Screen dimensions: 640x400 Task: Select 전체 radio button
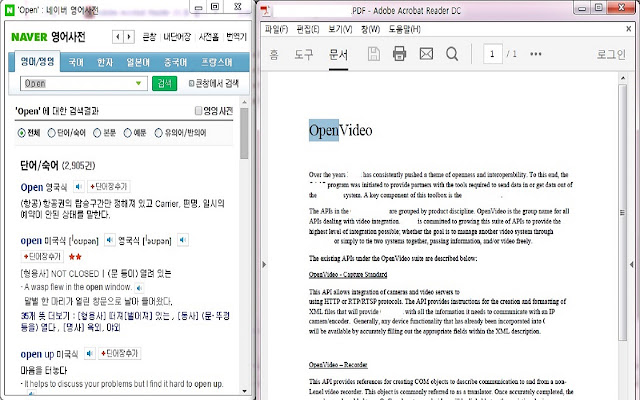coord(22,133)
